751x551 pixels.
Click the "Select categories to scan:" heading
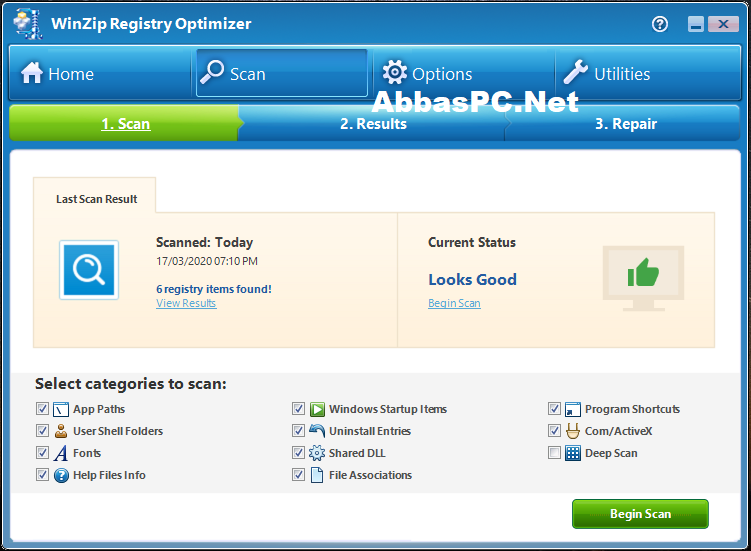coord(131,384)
